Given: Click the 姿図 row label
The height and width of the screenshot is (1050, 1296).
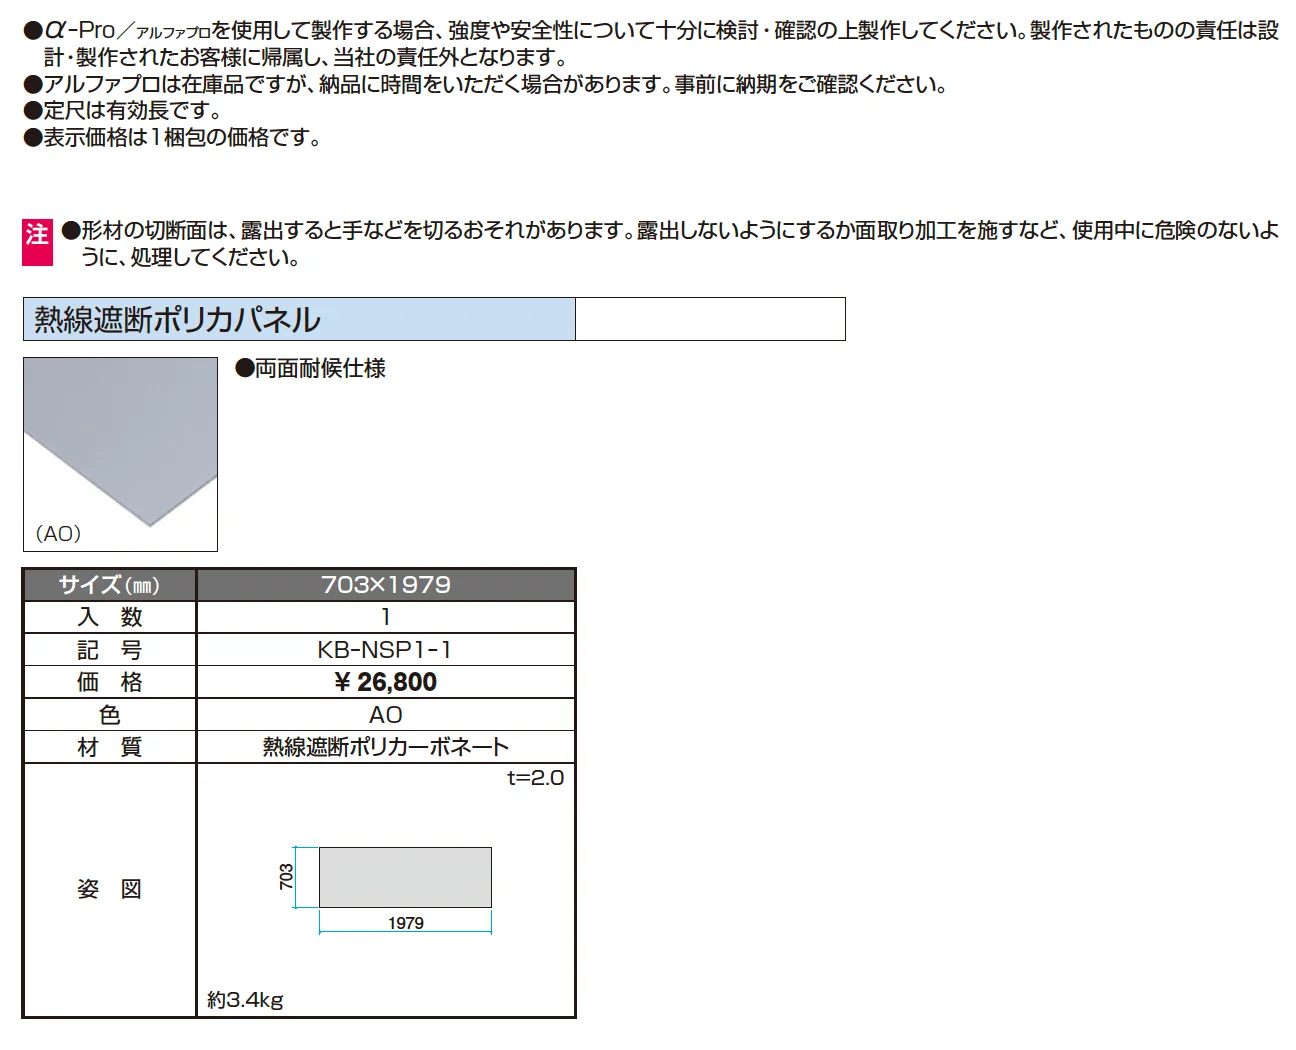Looking at the screenshot, I should 110,889.
